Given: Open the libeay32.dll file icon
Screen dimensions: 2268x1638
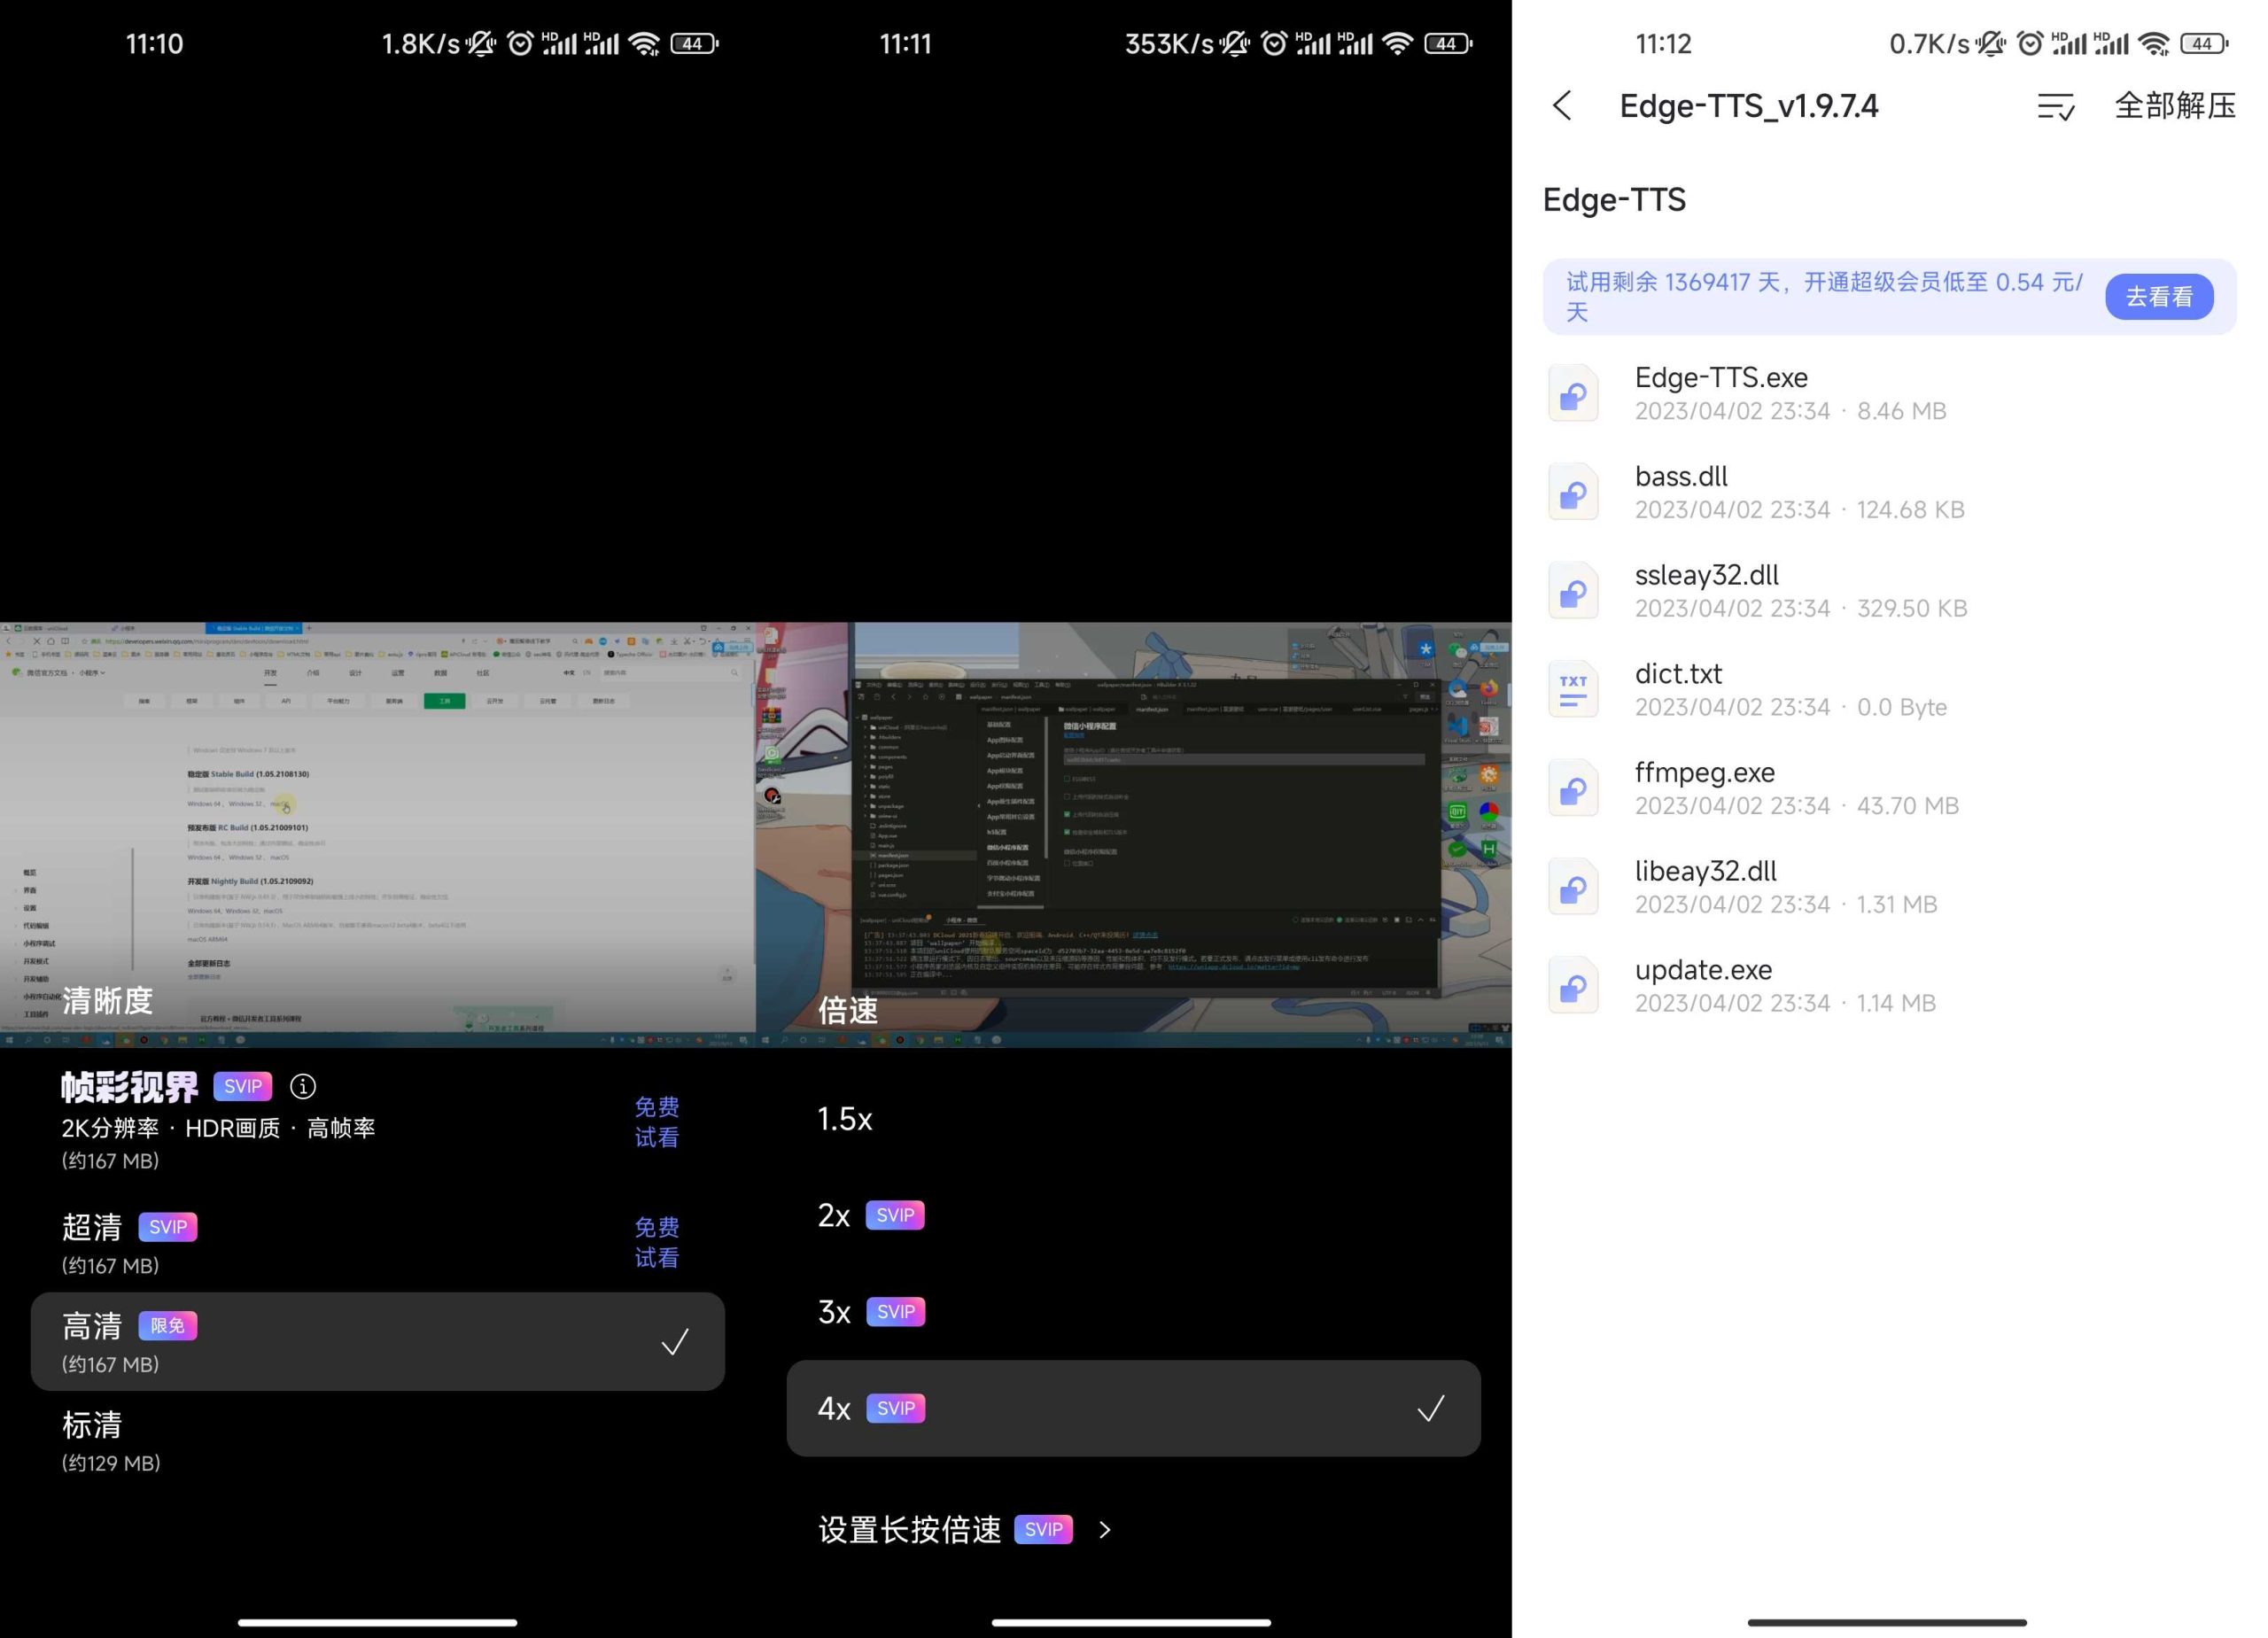Looking at the screenshot, I should (x=1573, y=887).
